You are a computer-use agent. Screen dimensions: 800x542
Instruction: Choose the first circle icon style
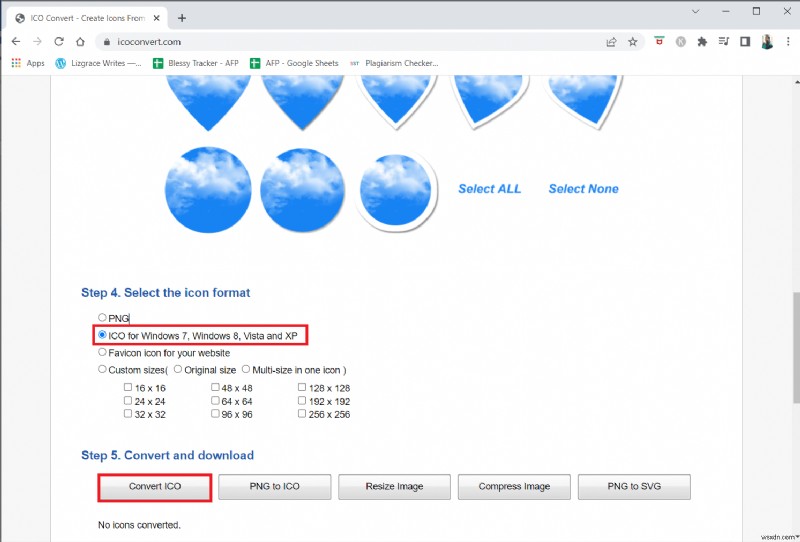click(x=208, y=190)
